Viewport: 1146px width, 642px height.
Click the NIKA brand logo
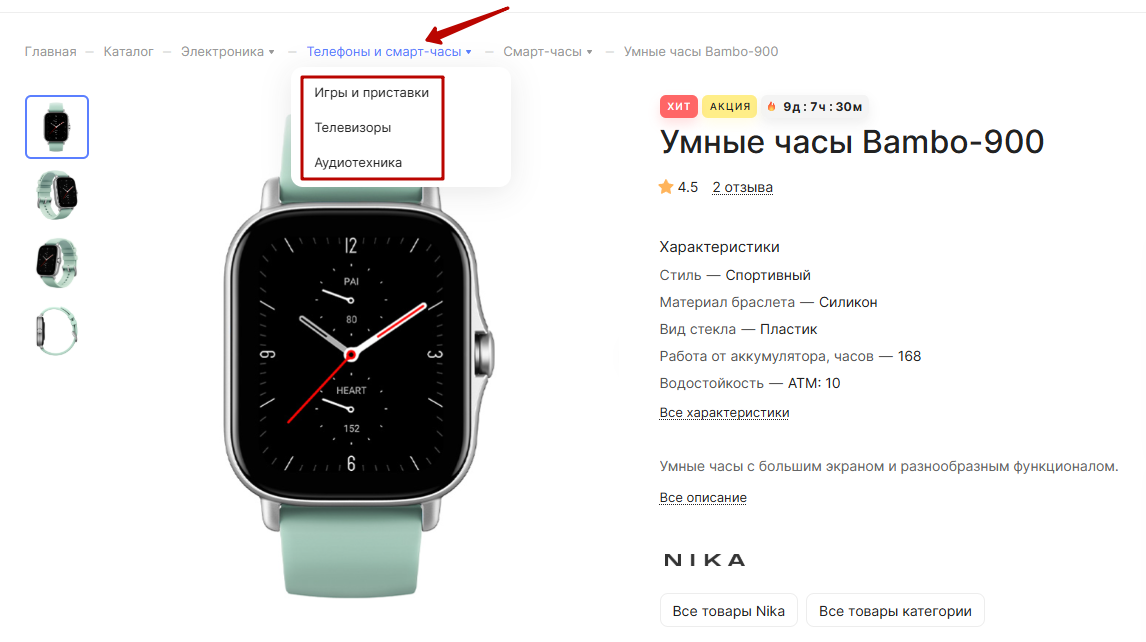pos(705,560)
